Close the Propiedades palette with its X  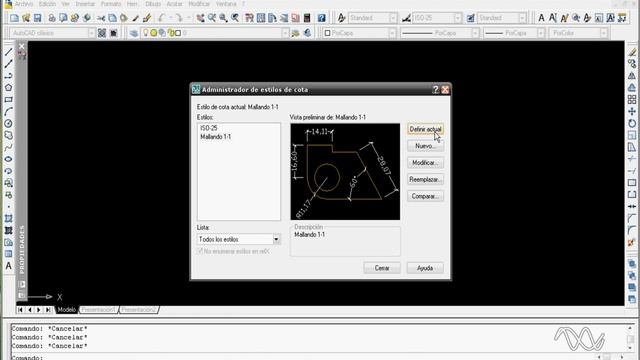point(22,47)
